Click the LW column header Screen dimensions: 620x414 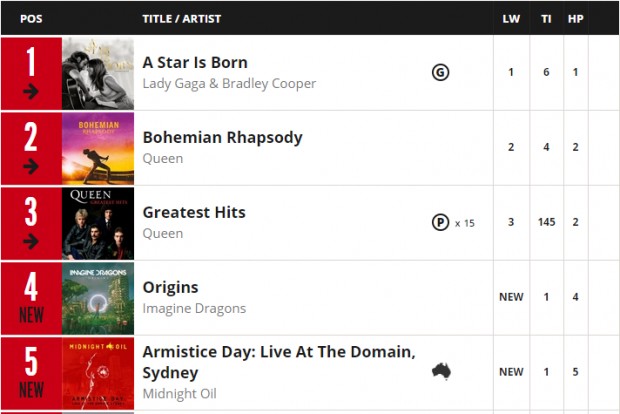coord(511,19)
